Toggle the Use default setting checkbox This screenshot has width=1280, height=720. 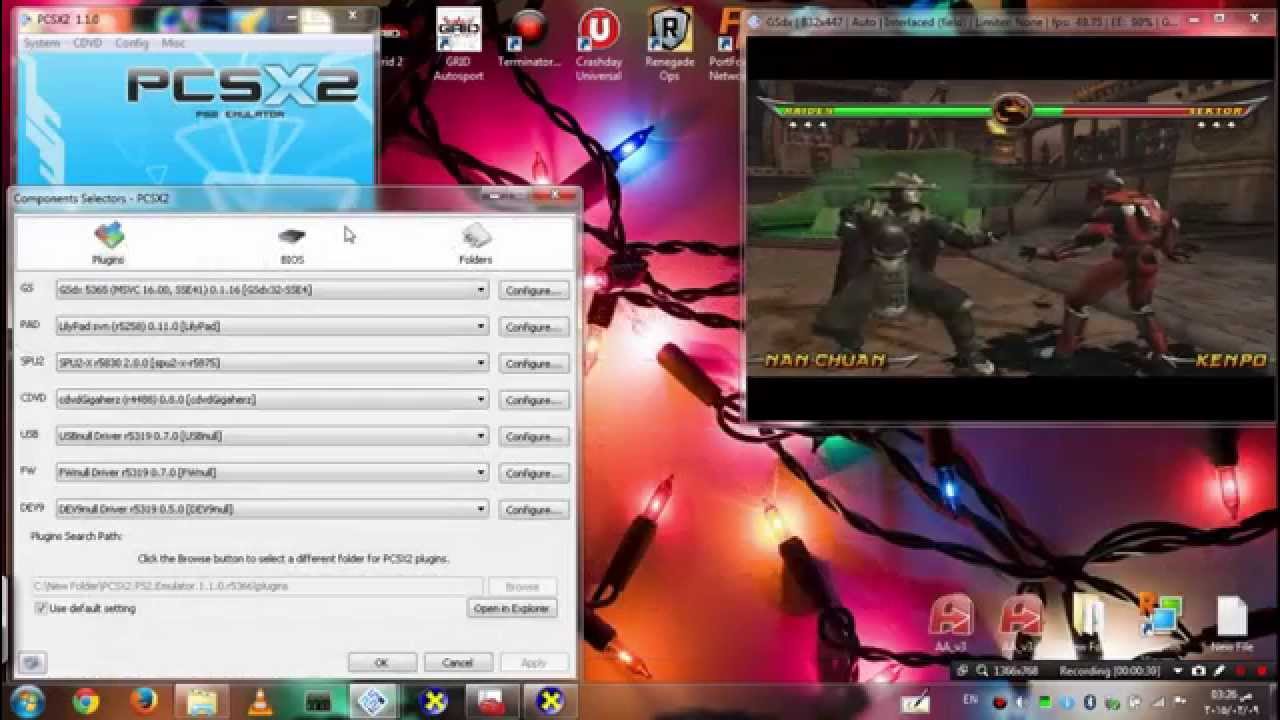(41, 608)
